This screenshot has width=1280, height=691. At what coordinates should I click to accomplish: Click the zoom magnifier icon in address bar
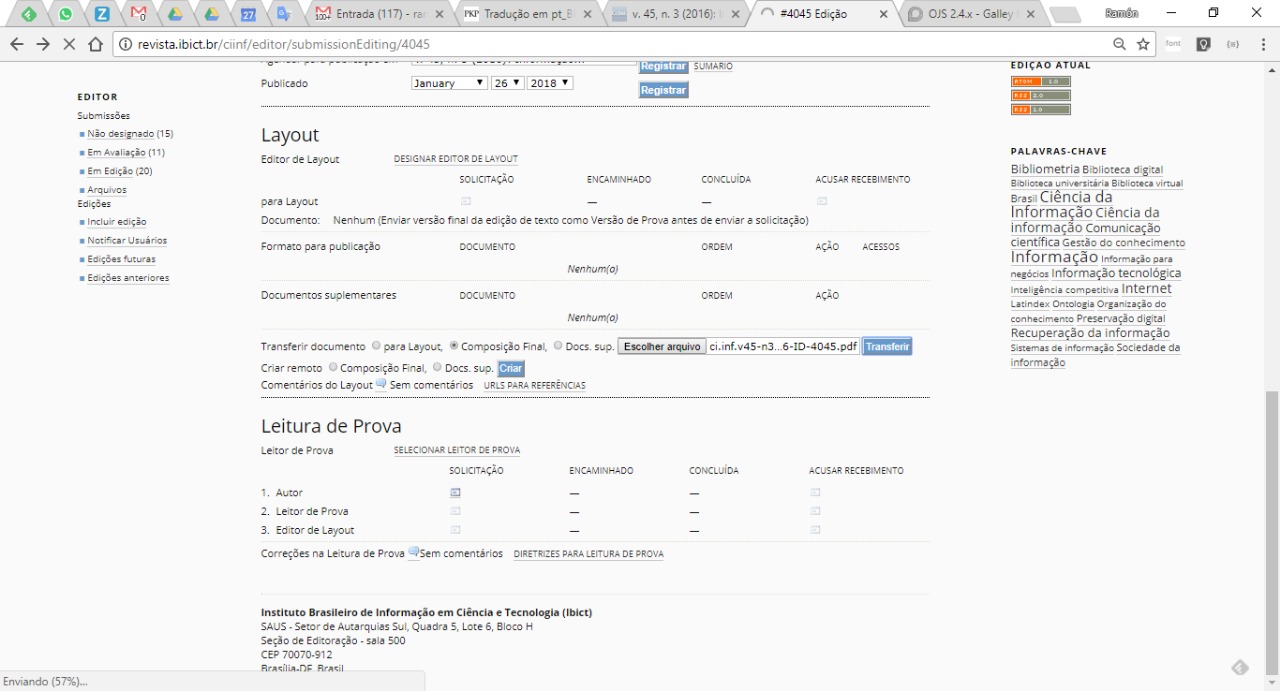[1119, 44]
